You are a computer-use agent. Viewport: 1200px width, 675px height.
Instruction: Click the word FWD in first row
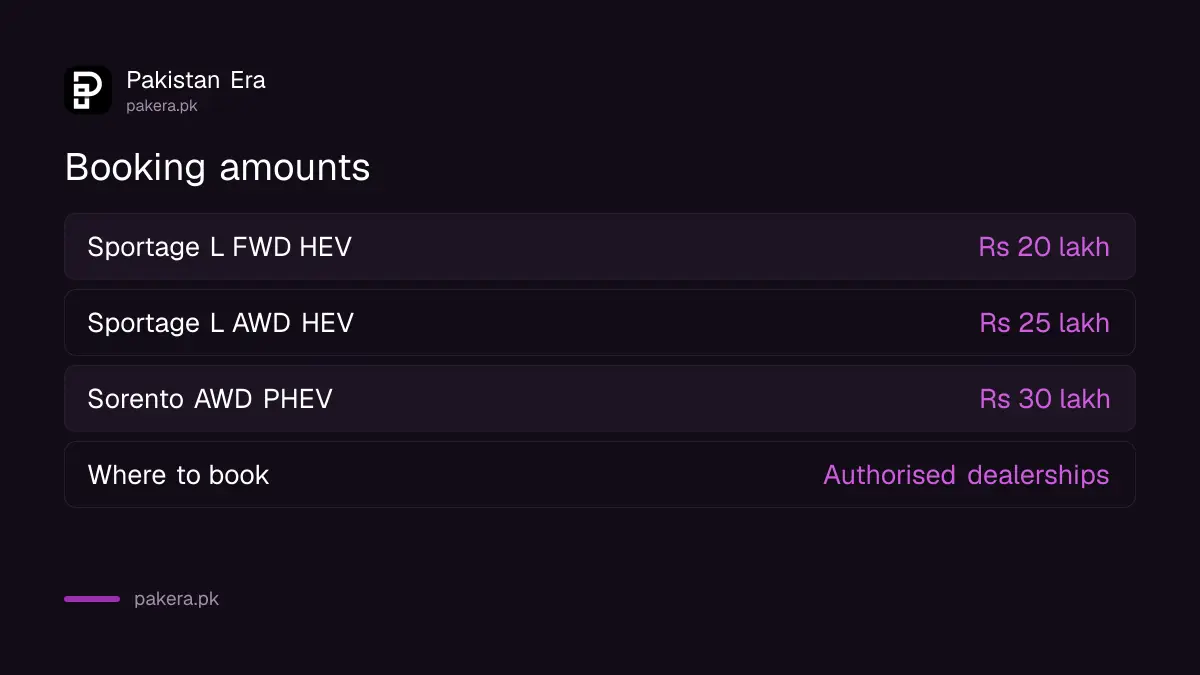click(262, 247)
